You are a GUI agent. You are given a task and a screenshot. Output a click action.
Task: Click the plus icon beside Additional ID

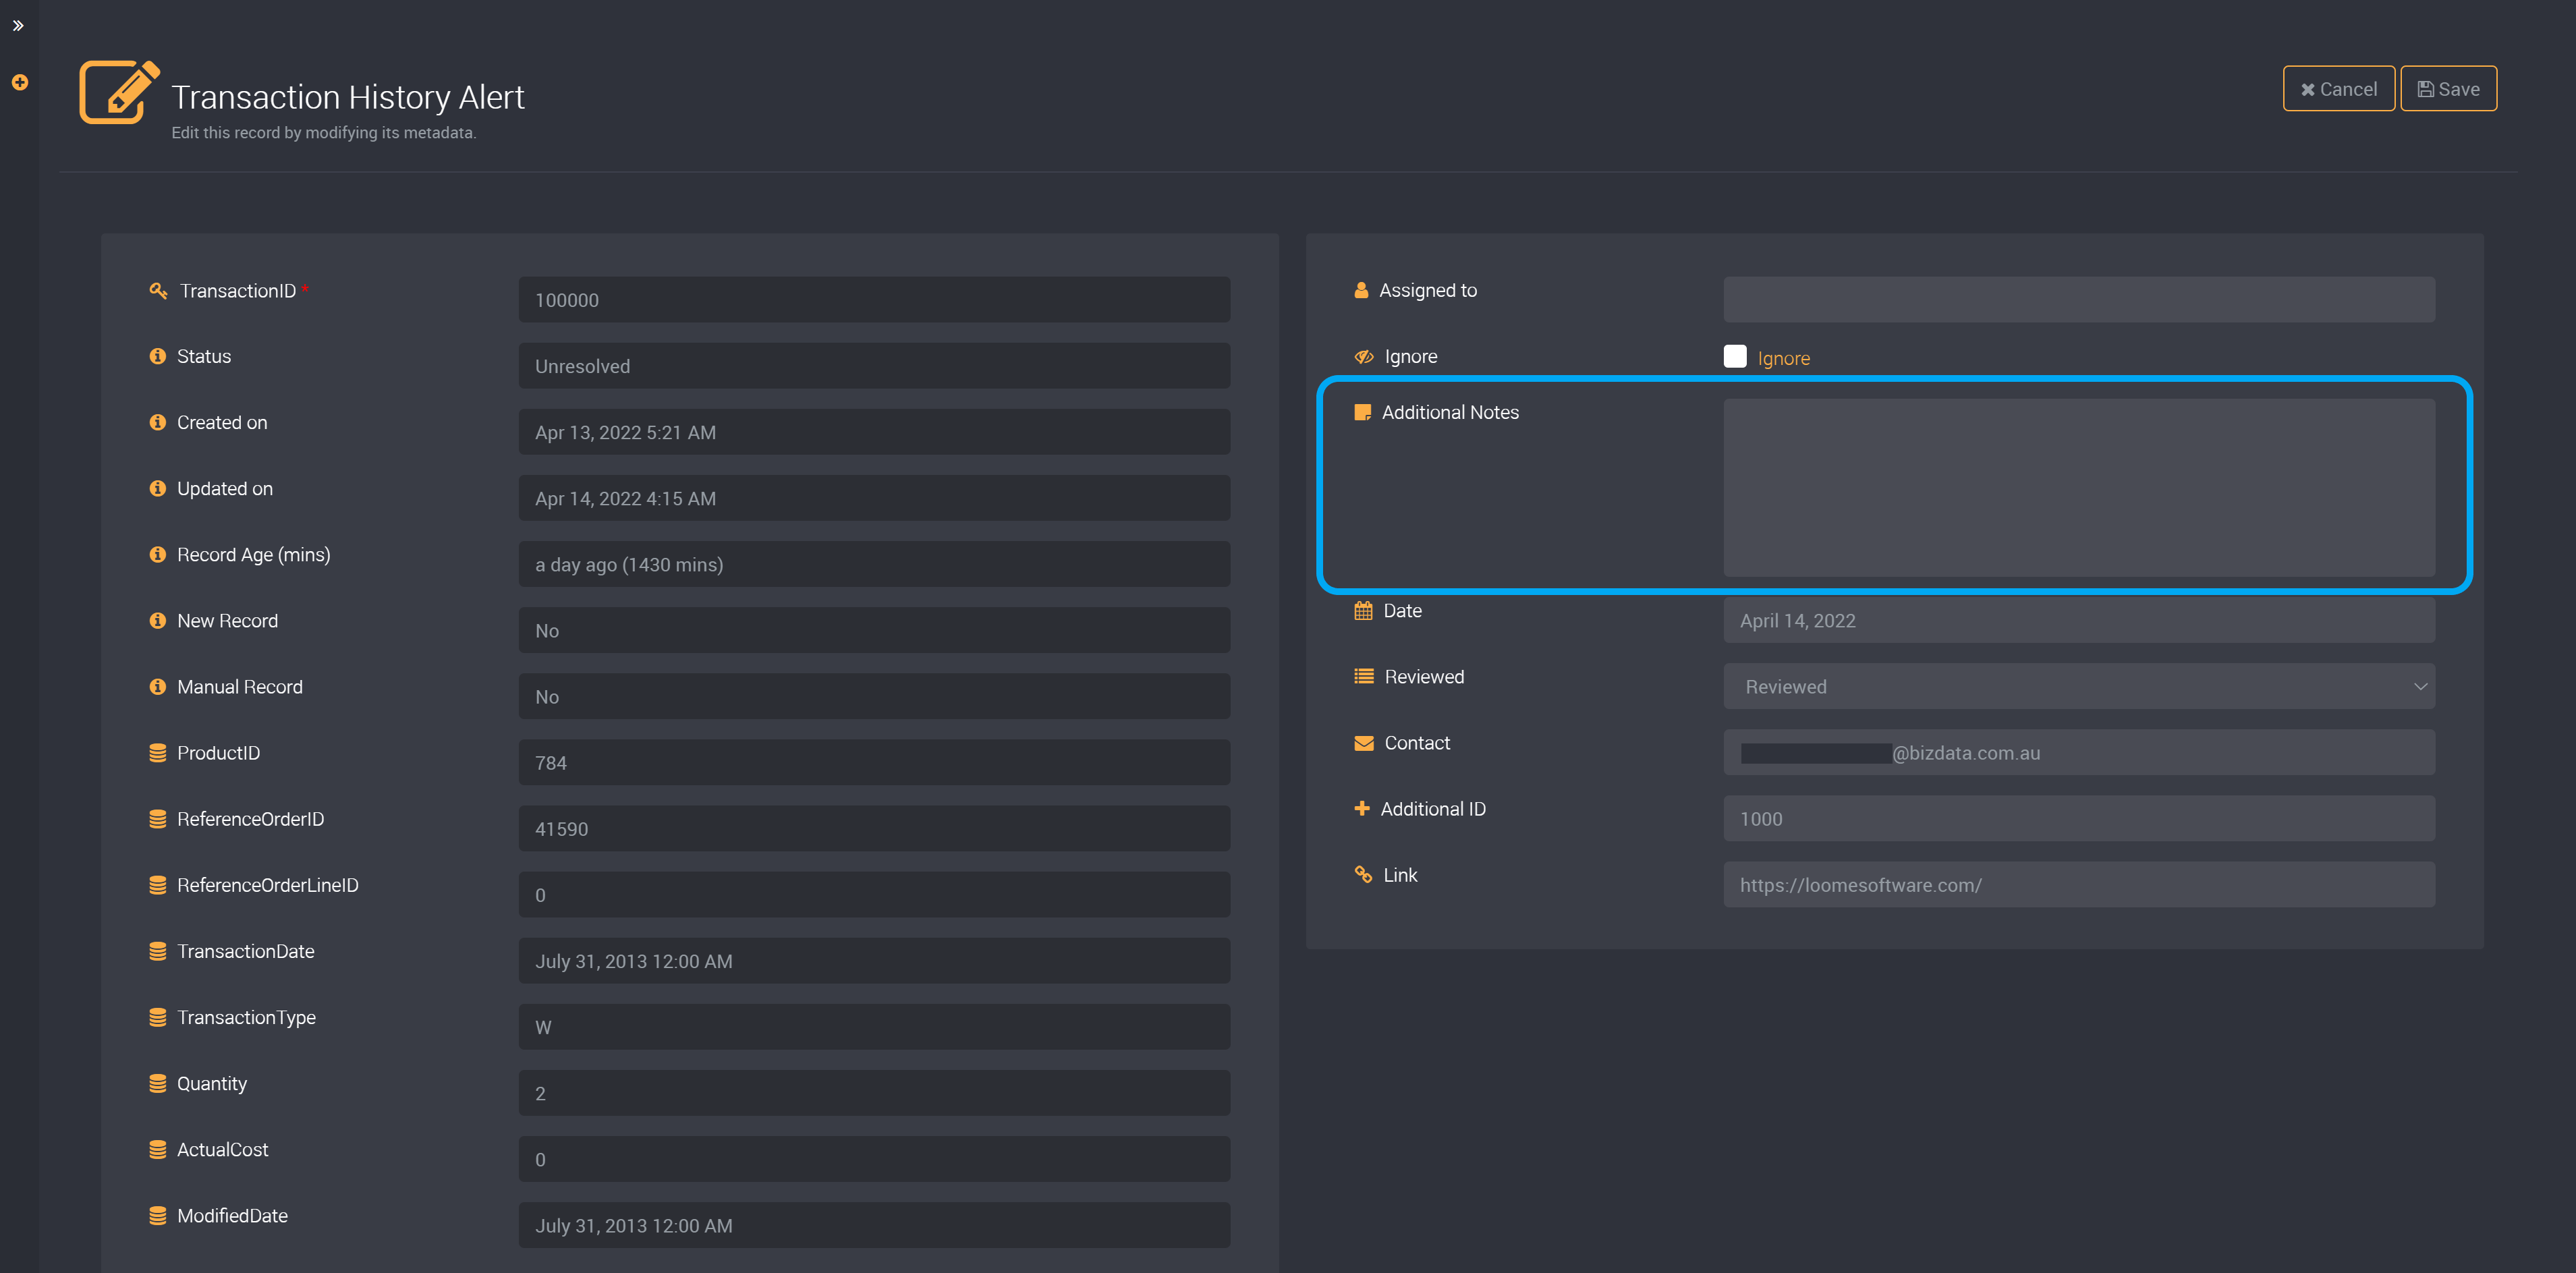[1362, 808]
